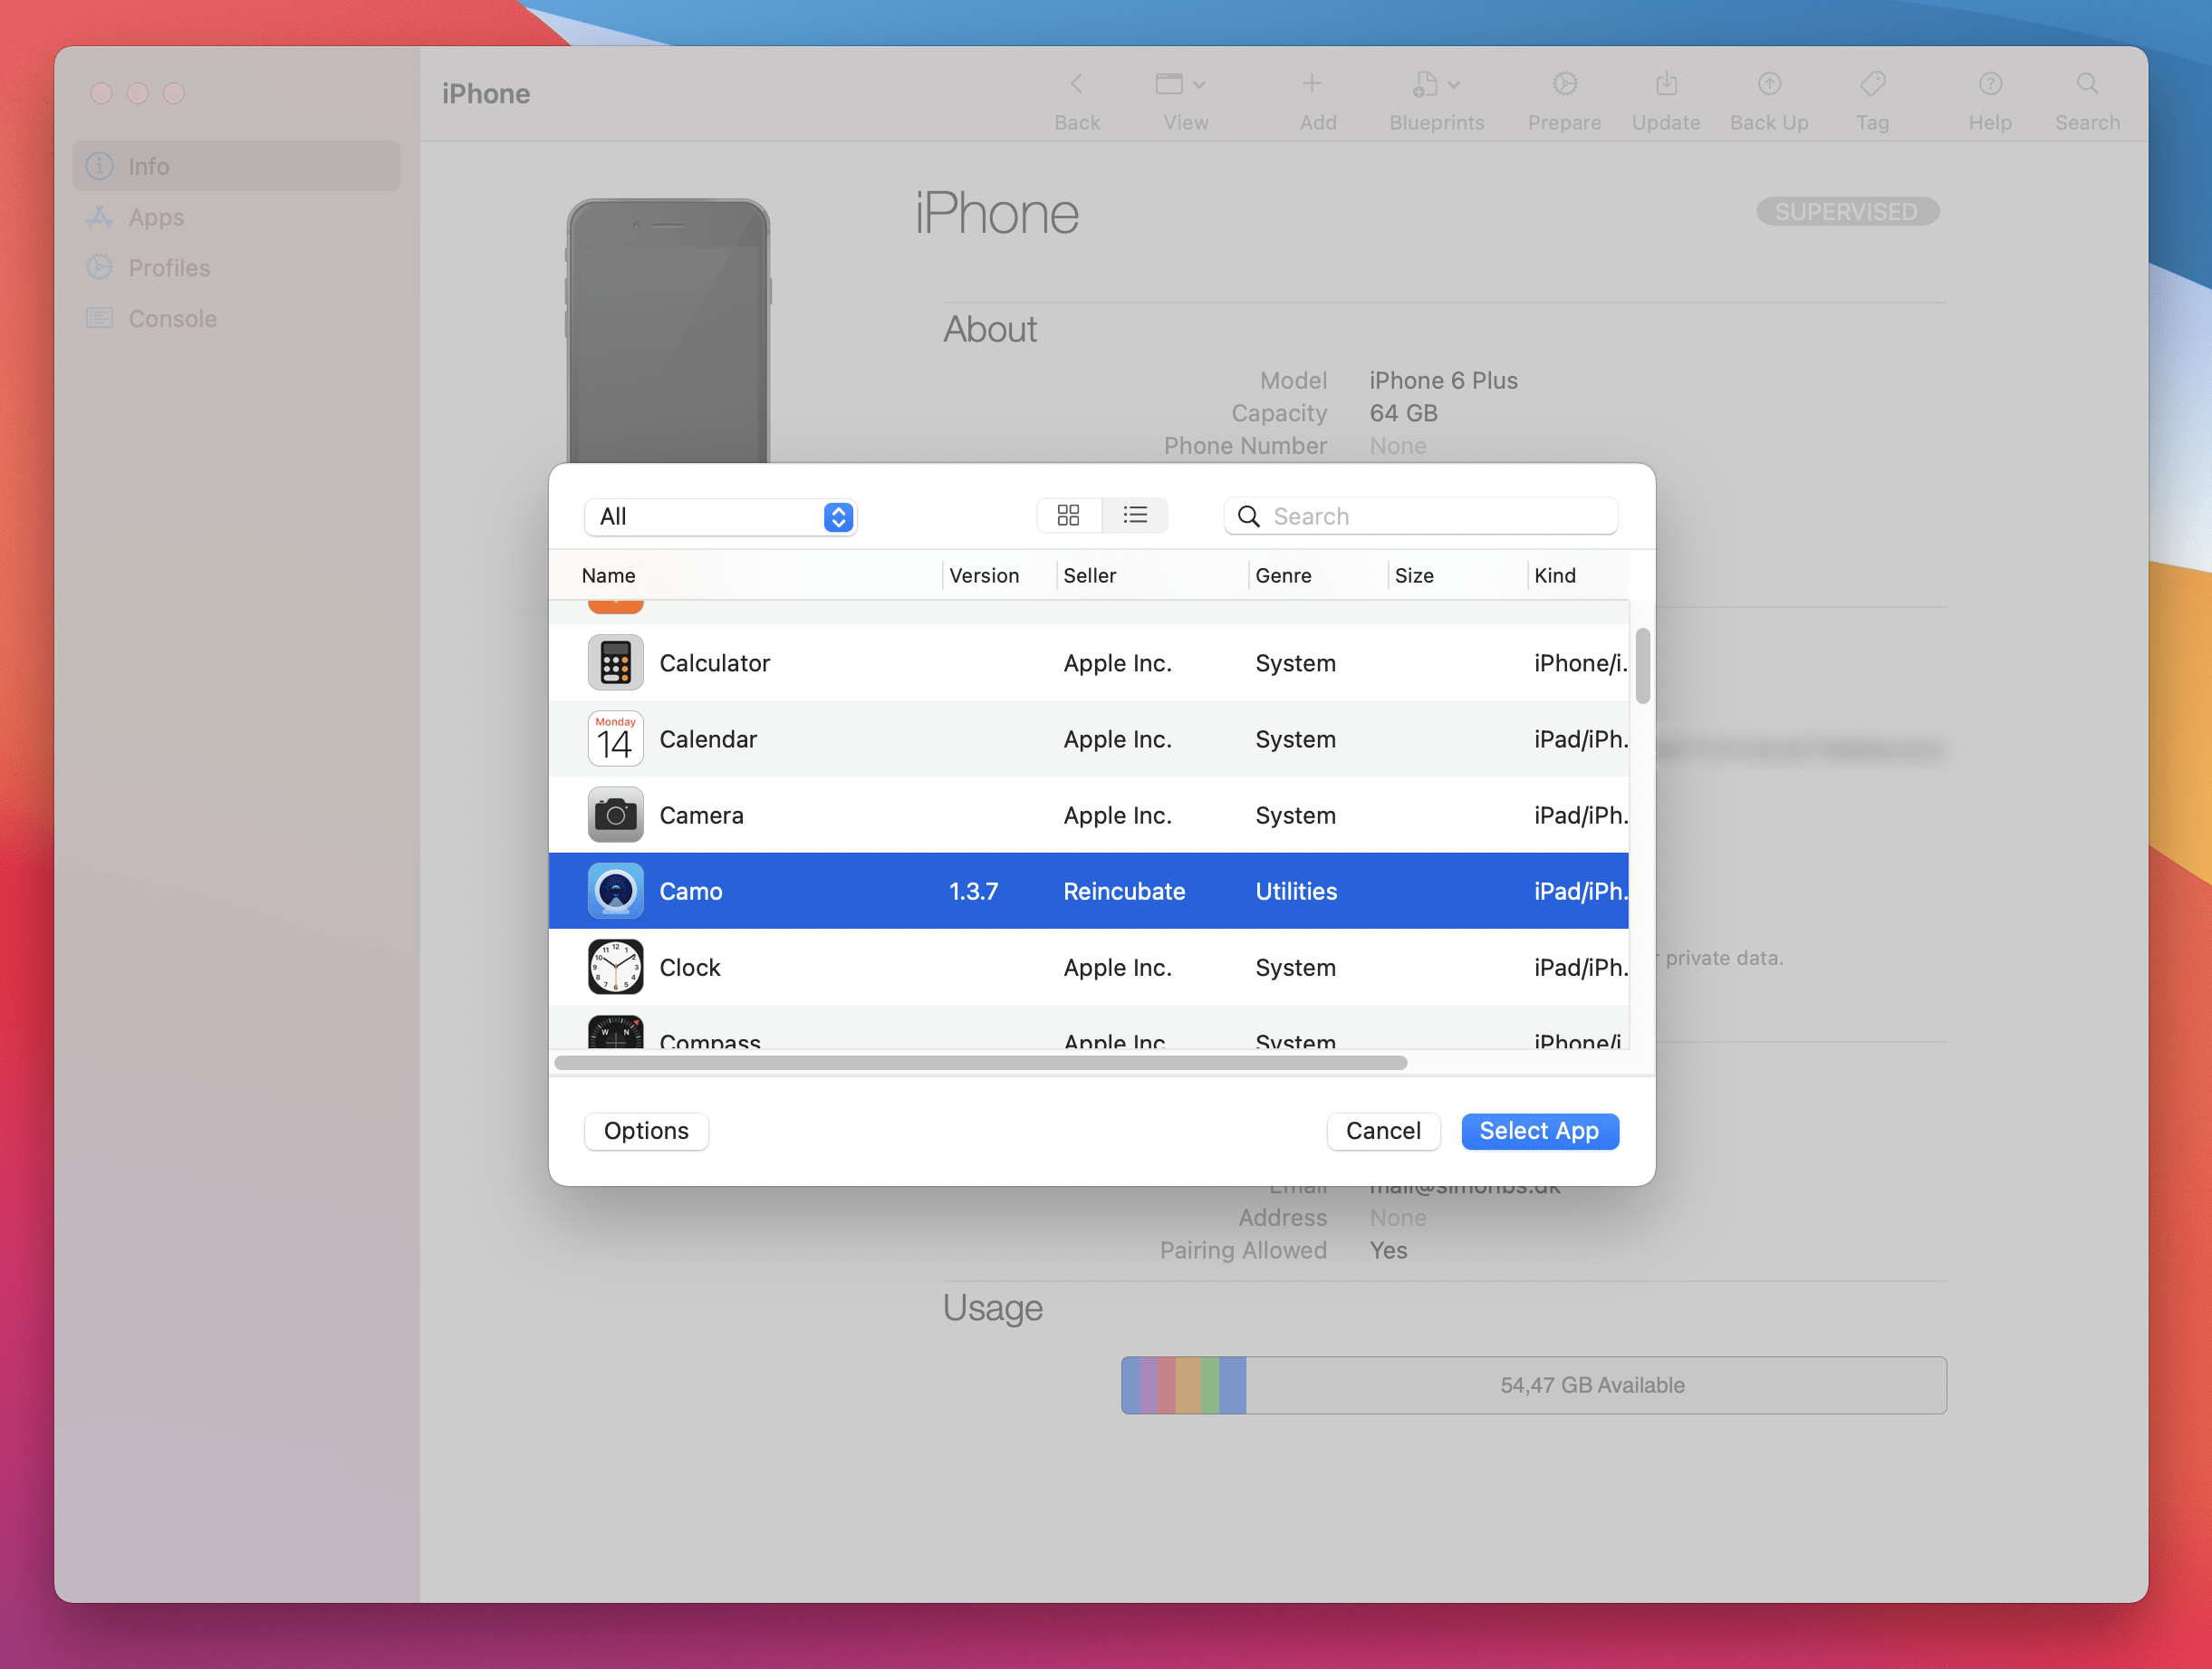The width and height of the screenshot is (2212, 1669).
Task: Click the Search input field
Action: pyautogui.click(x=1421, y=516)
